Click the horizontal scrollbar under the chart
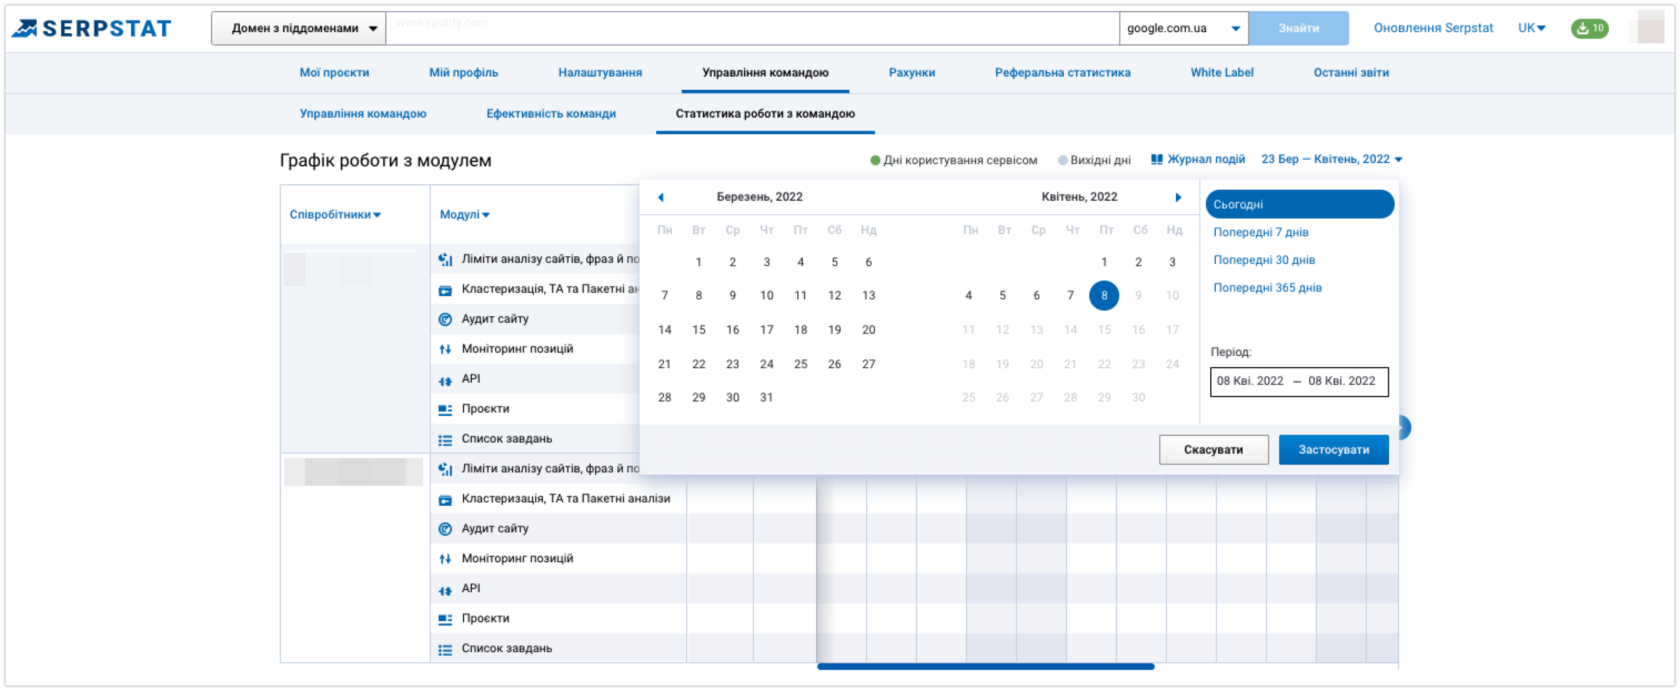The width and height of the screenshot is (1680, 691). click(985, 666)
